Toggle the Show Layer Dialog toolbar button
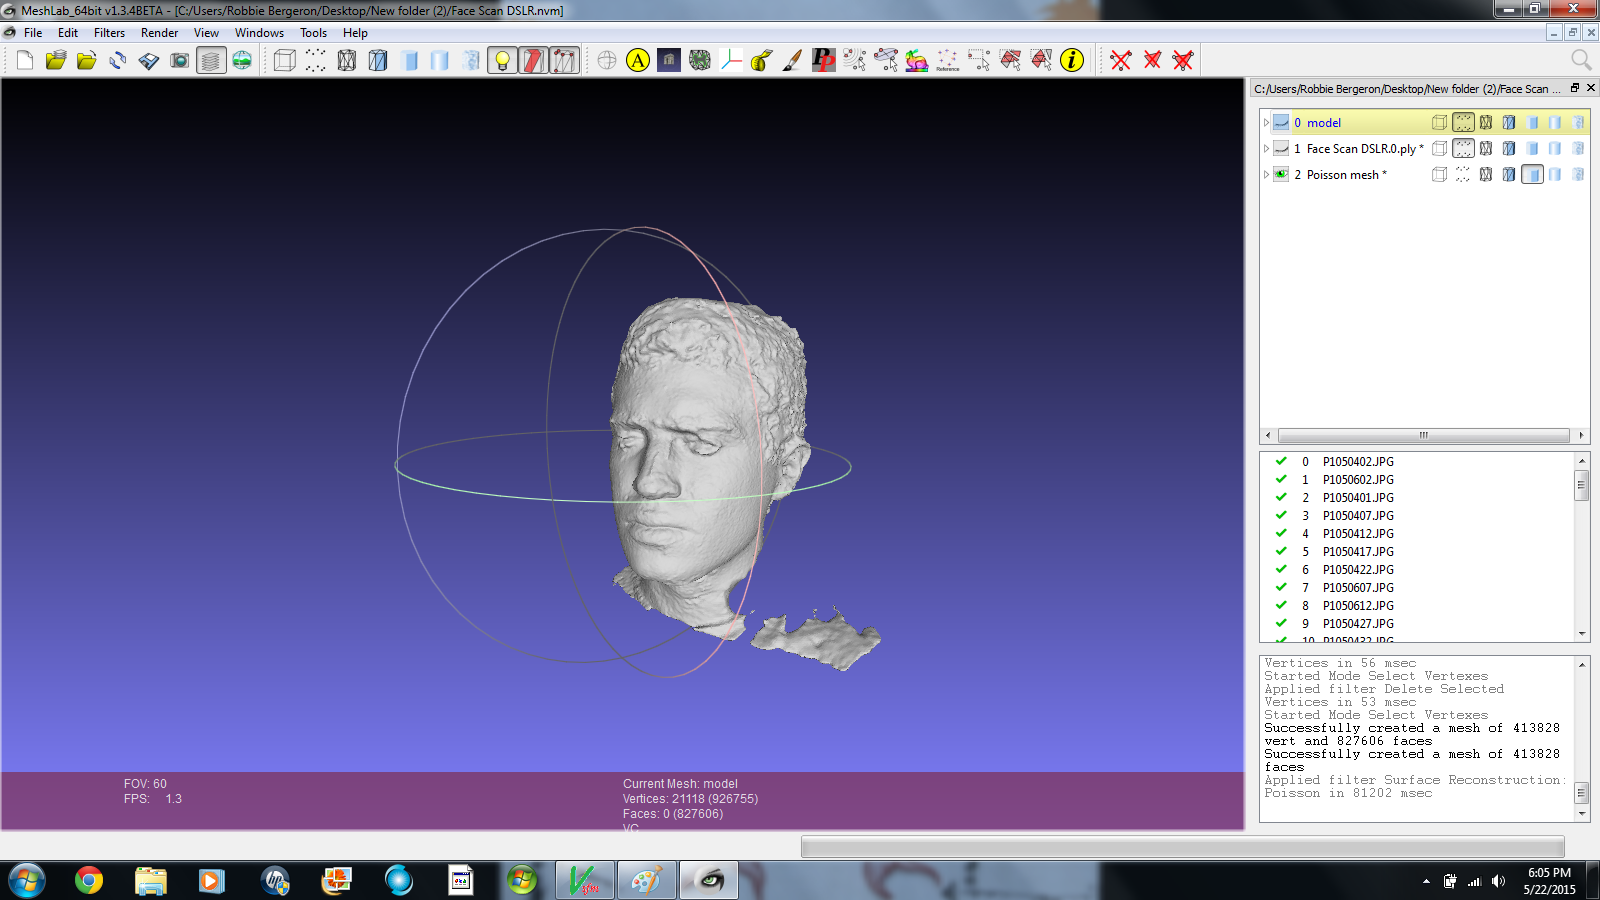Screen dimensions: 1600x900 (211, 61)
